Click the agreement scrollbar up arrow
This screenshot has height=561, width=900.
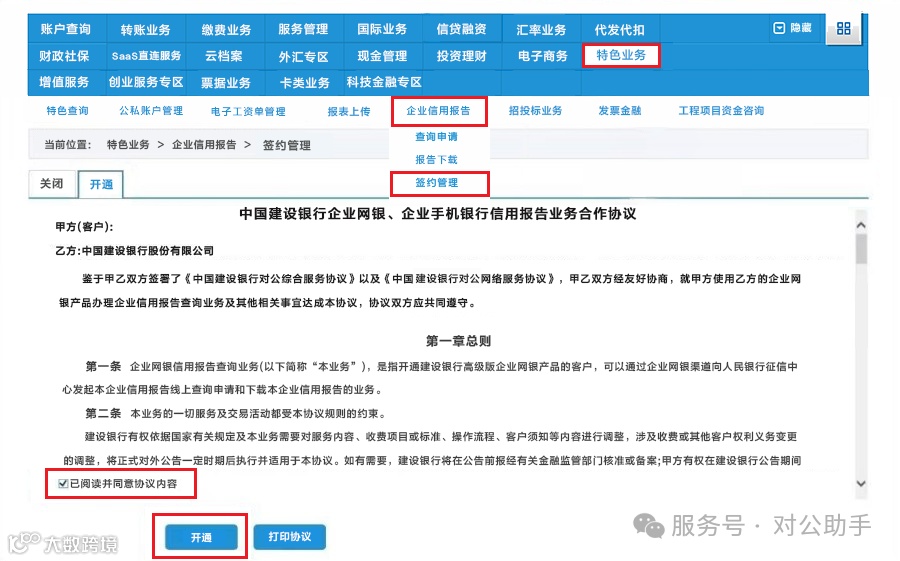(860, 226)
